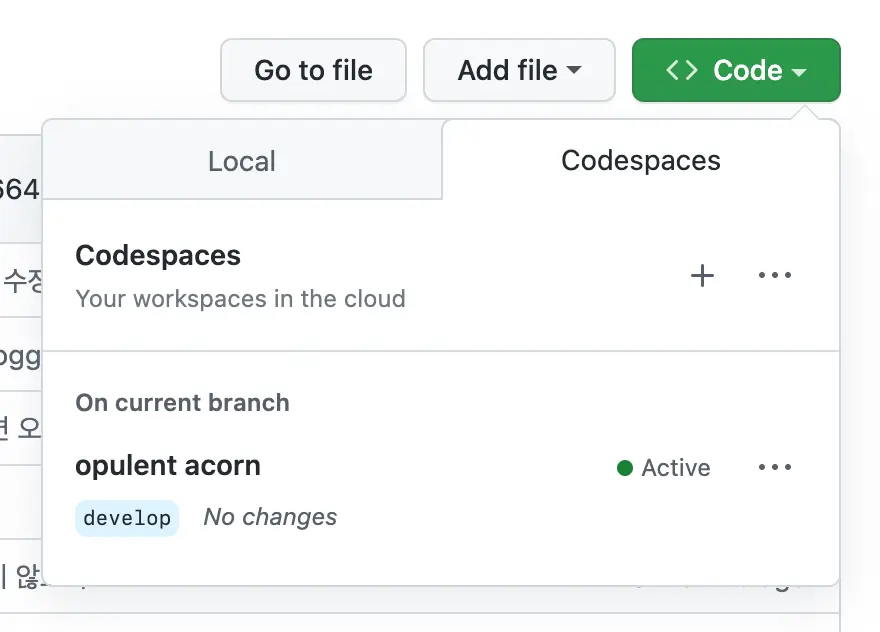Viewport: 880px width, 632px height.
Task: Expand the Add file dropdown arrow
Action: click(574, 71)
